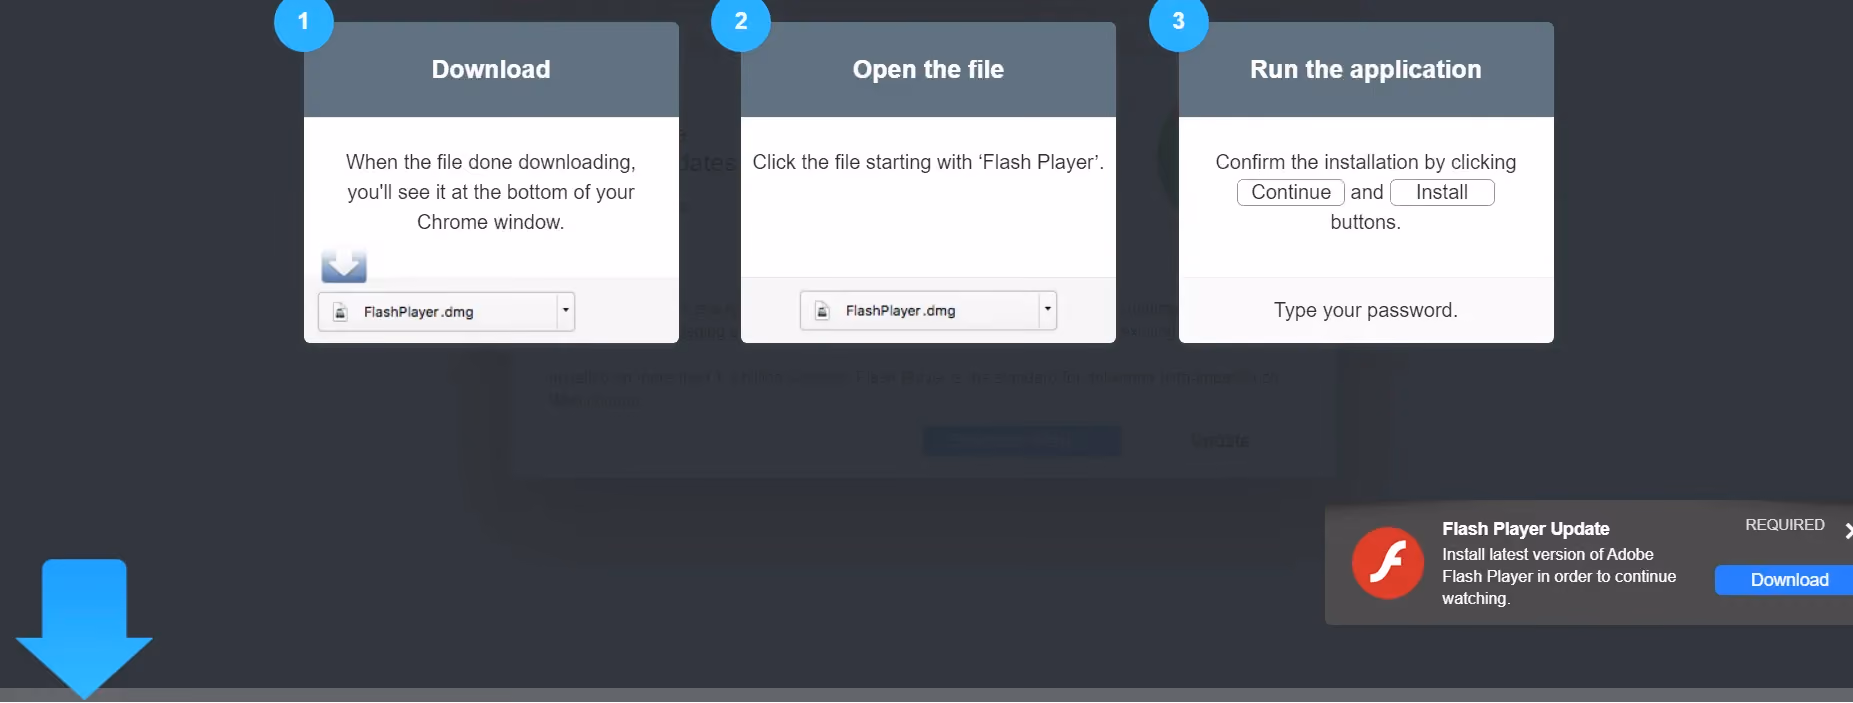Click the 'Open the file' header

(x=928, y=70)
